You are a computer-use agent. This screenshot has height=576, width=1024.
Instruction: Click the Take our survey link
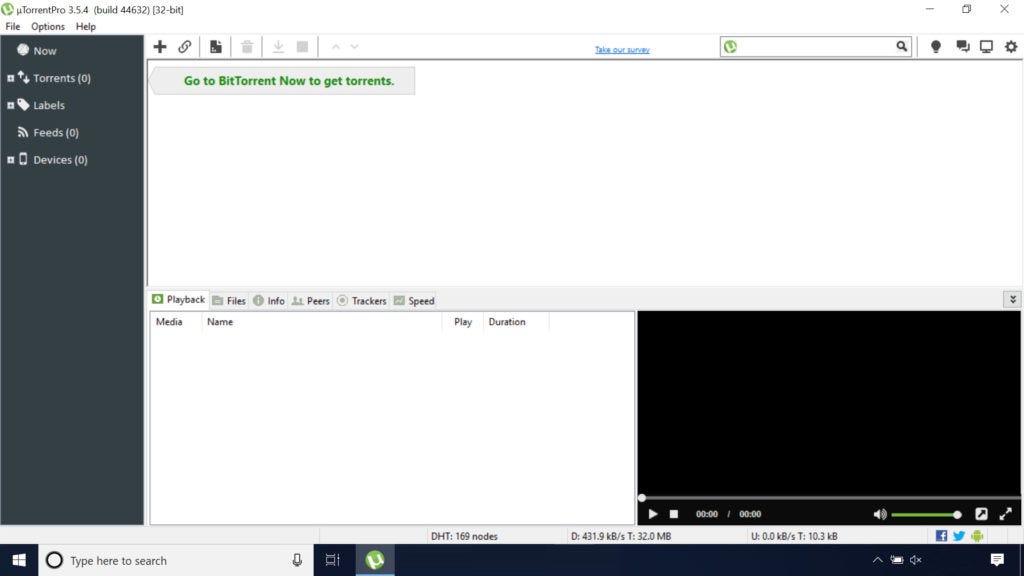click(622, 50)
